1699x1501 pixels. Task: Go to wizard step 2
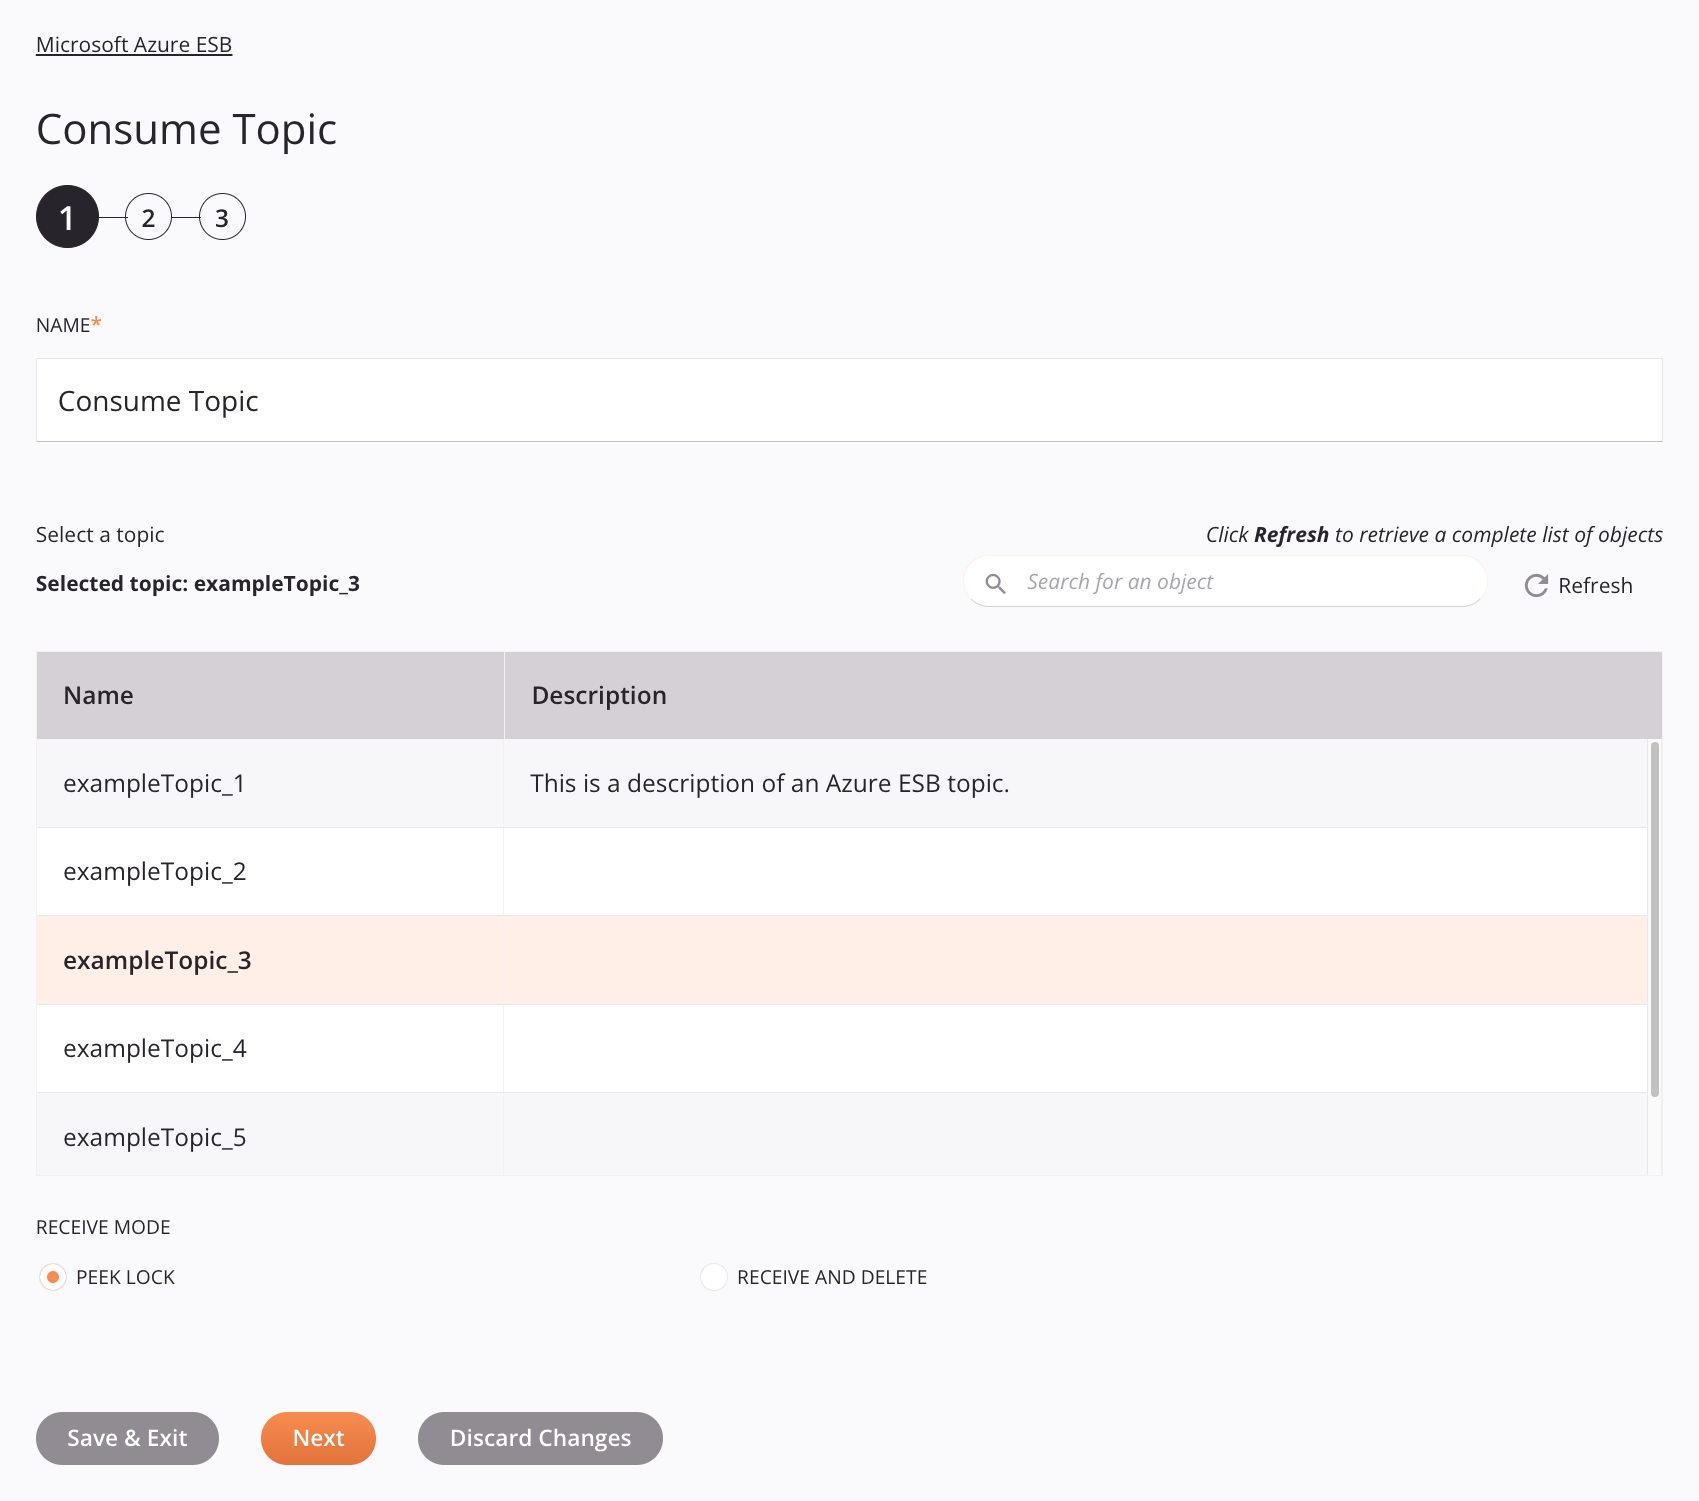[148, 217]
